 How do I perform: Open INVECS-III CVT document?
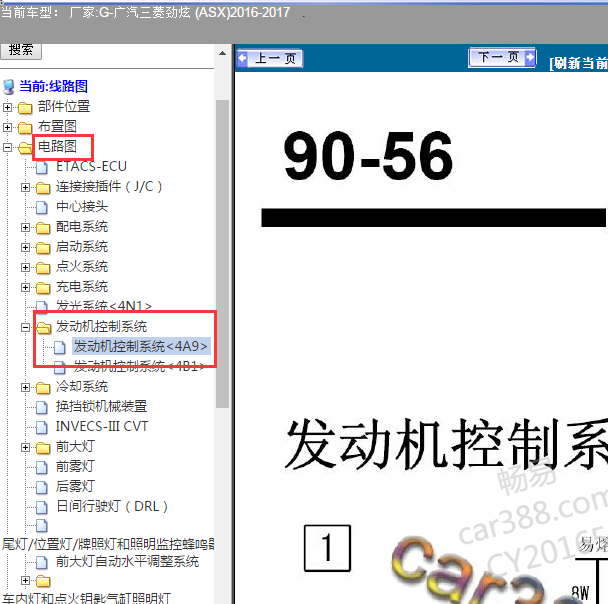tap(102, 426)
